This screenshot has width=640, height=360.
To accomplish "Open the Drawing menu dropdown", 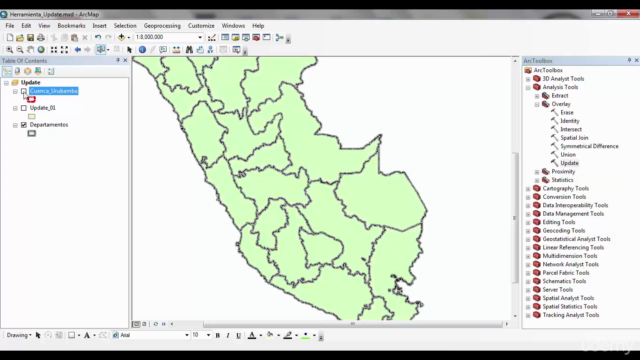I will [x=19, y=335].
